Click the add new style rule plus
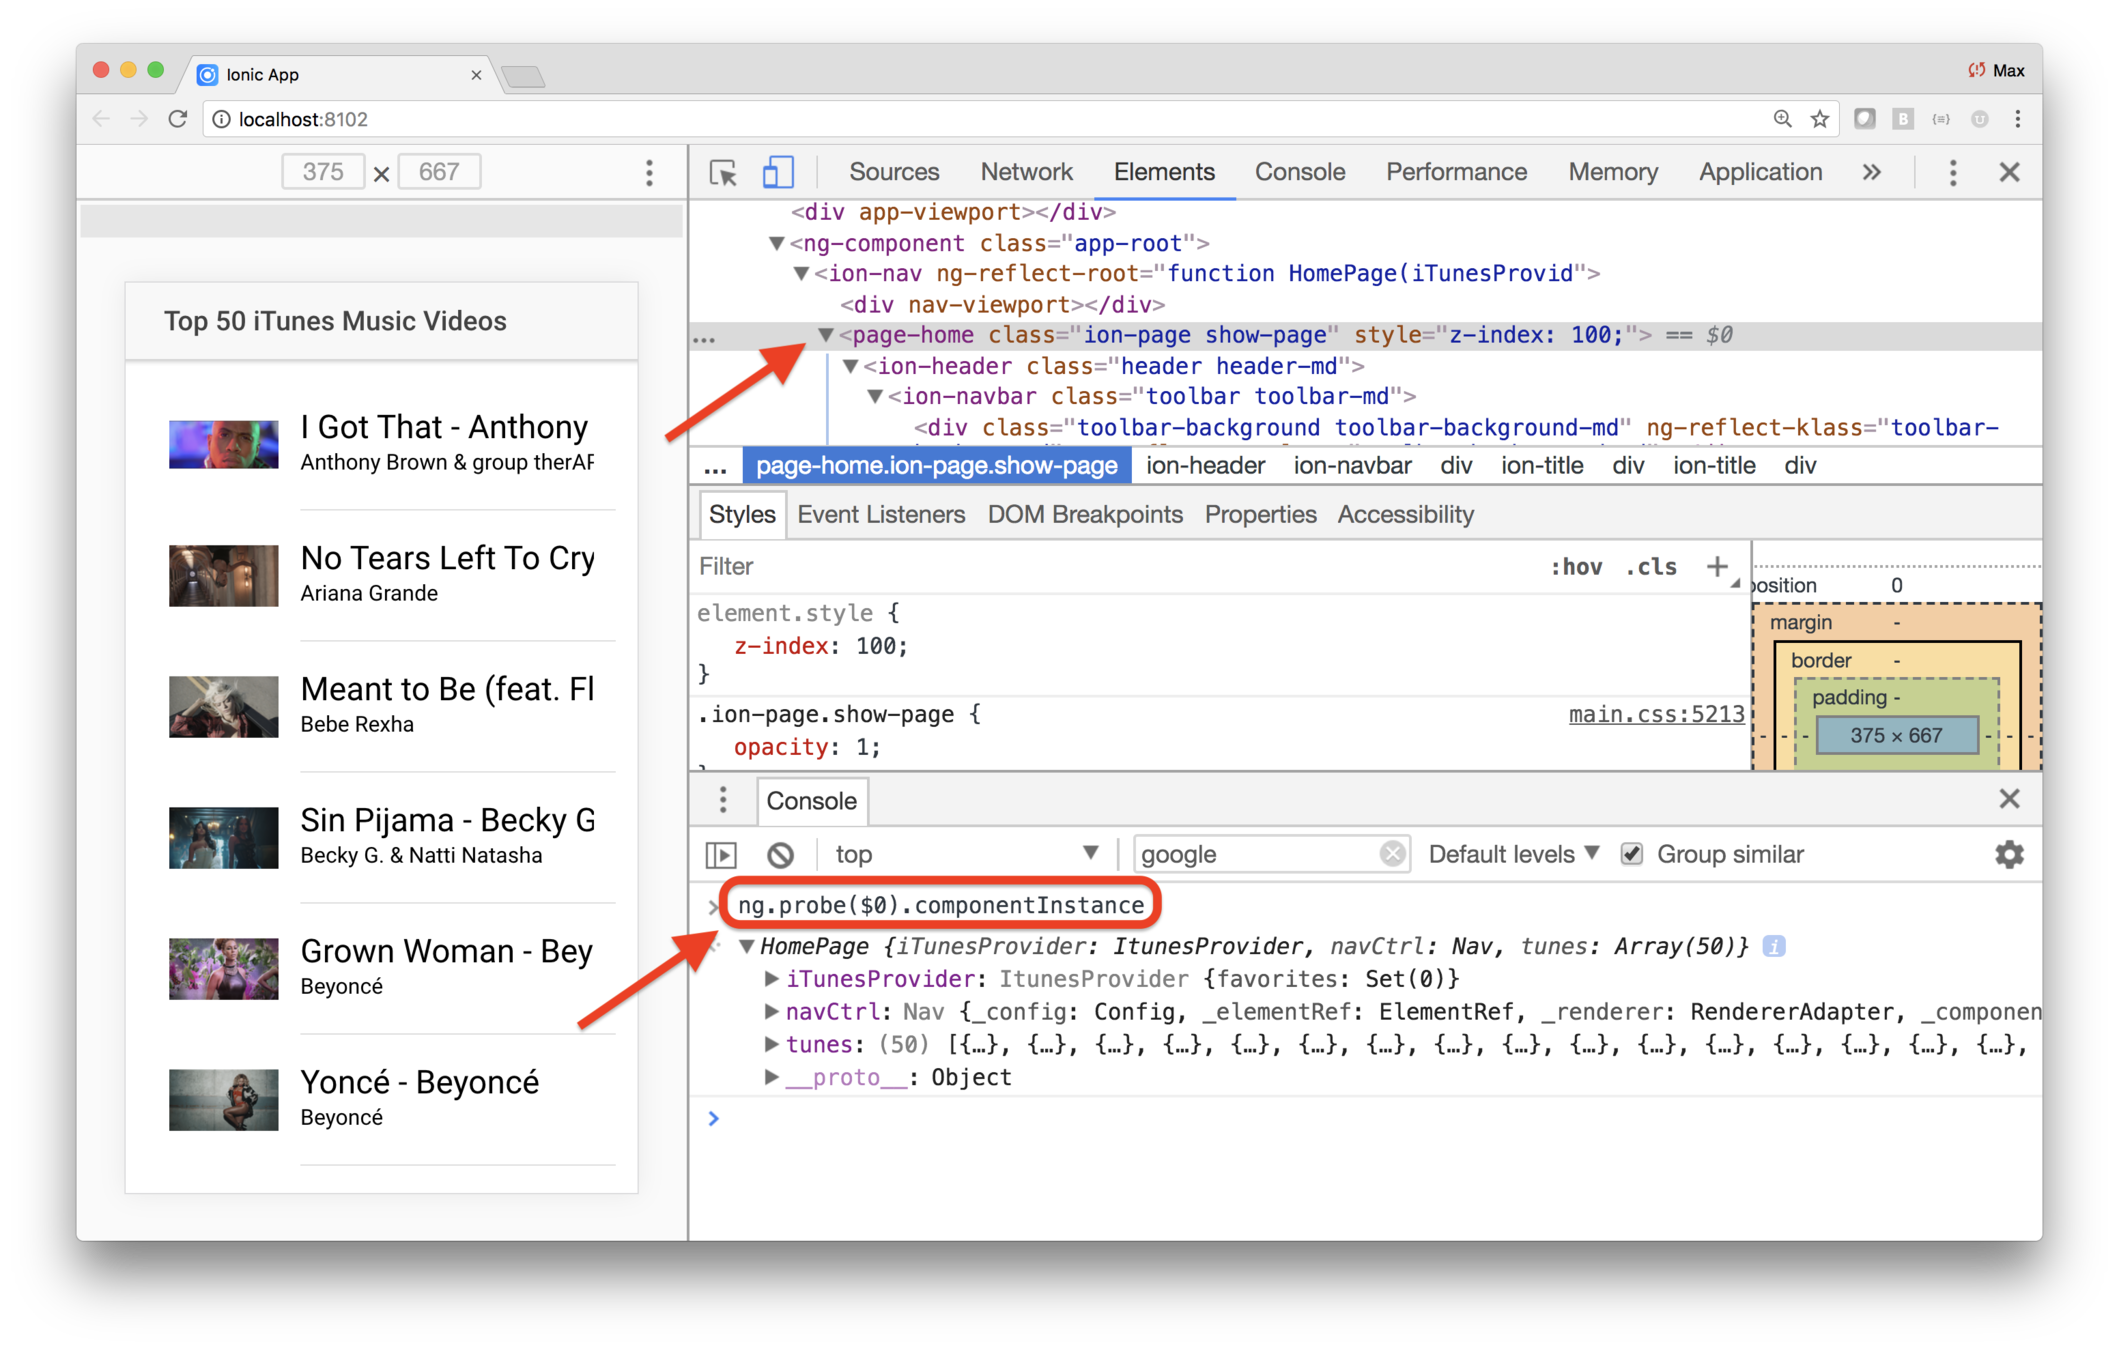The width and height of the screenshot is (2119, 1350). coord(1717,566)
